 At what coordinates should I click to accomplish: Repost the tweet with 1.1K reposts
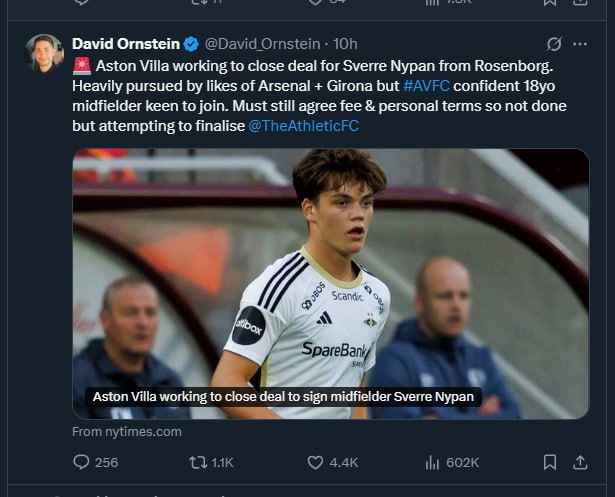(198, 462)
